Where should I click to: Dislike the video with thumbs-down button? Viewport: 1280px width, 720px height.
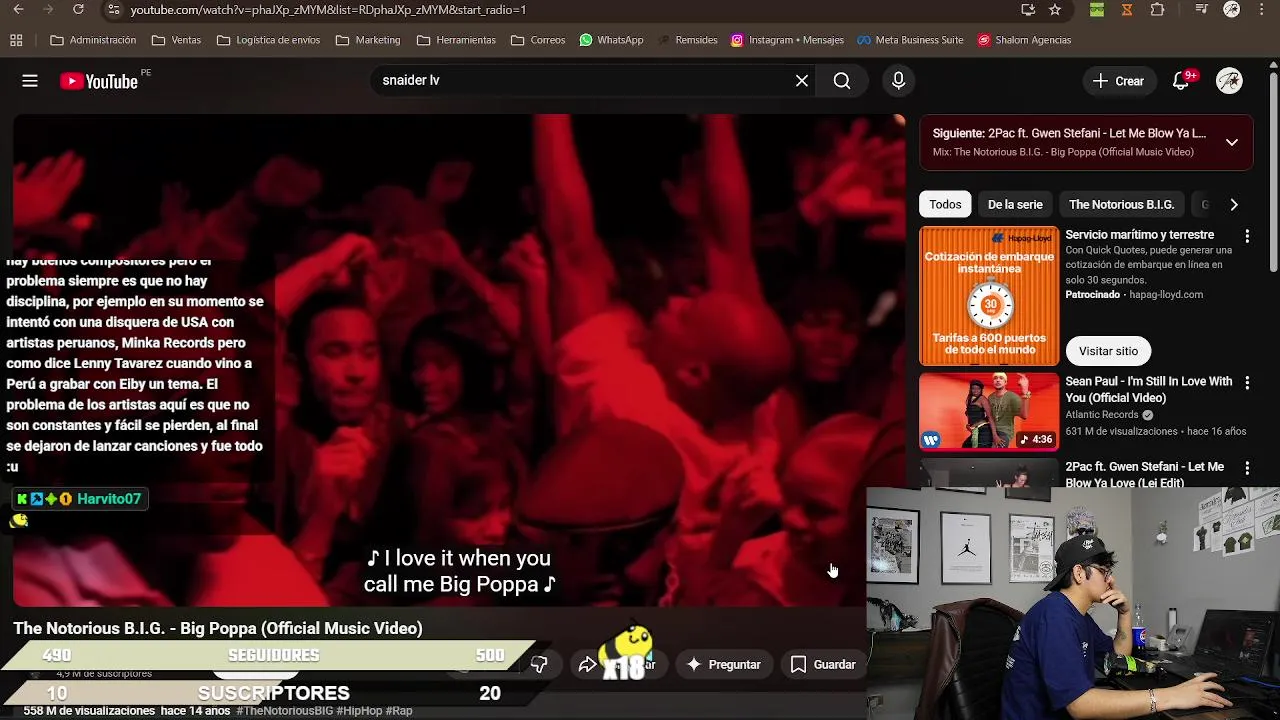click(539, 664)
